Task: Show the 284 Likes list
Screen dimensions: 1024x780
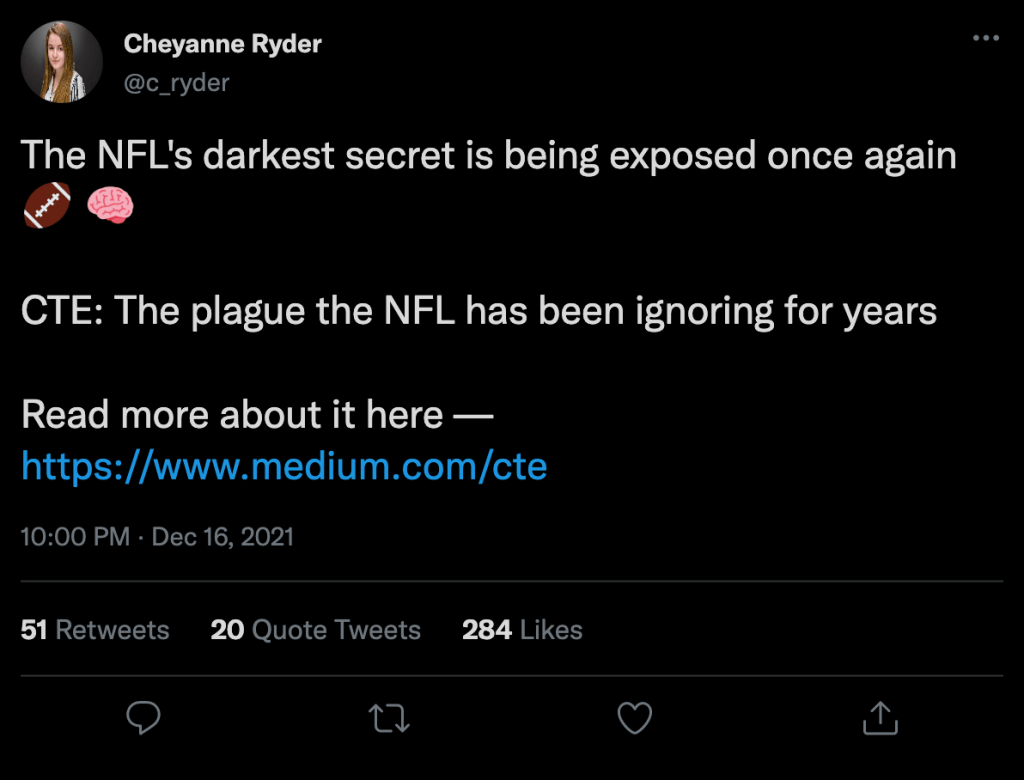Action: (522, 630)
